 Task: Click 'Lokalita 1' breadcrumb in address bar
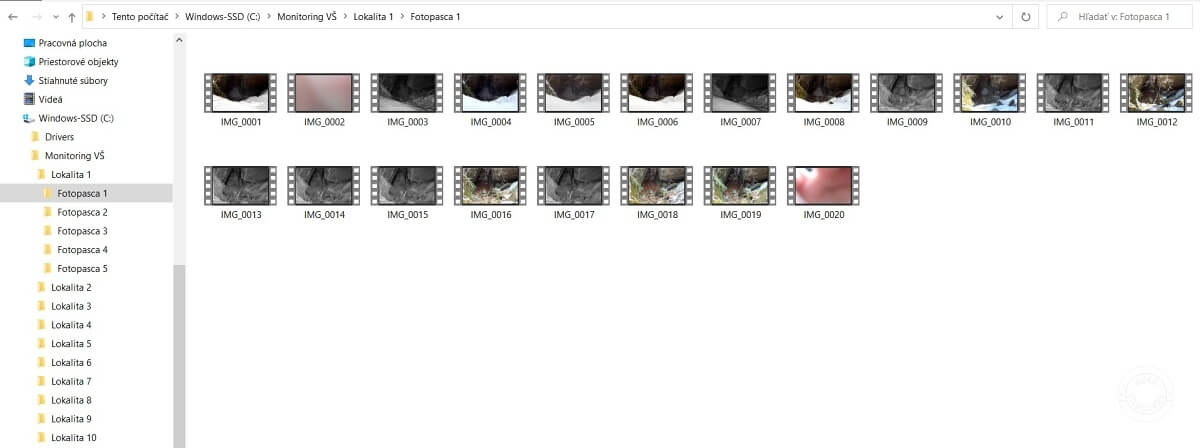coord(376,17)
